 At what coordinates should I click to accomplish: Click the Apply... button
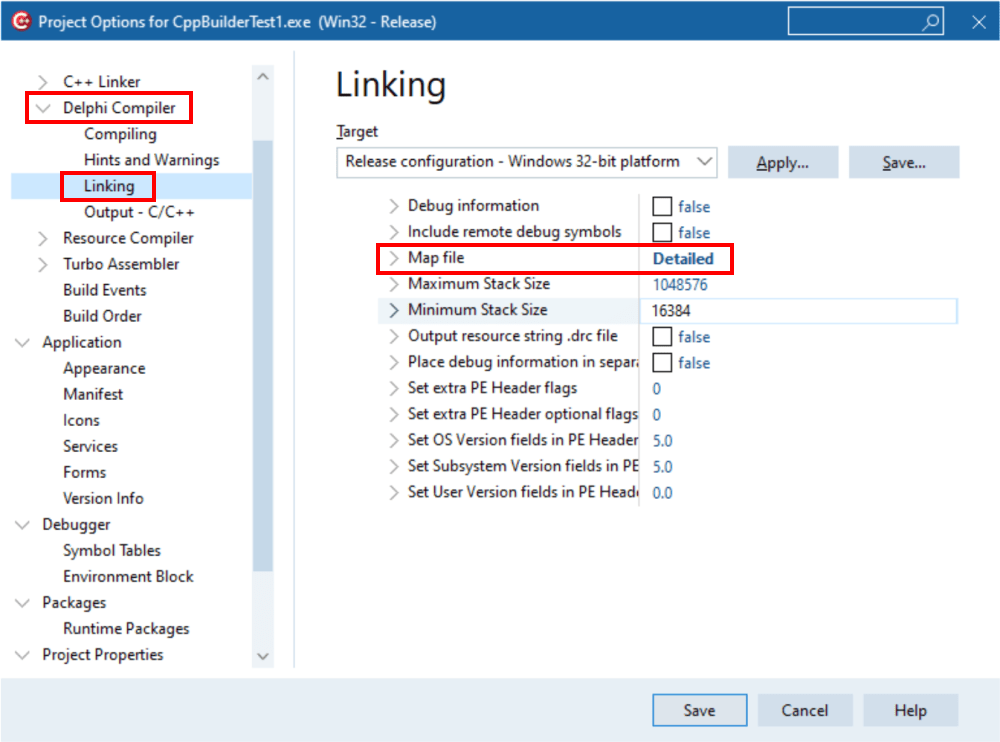point(783,163)
